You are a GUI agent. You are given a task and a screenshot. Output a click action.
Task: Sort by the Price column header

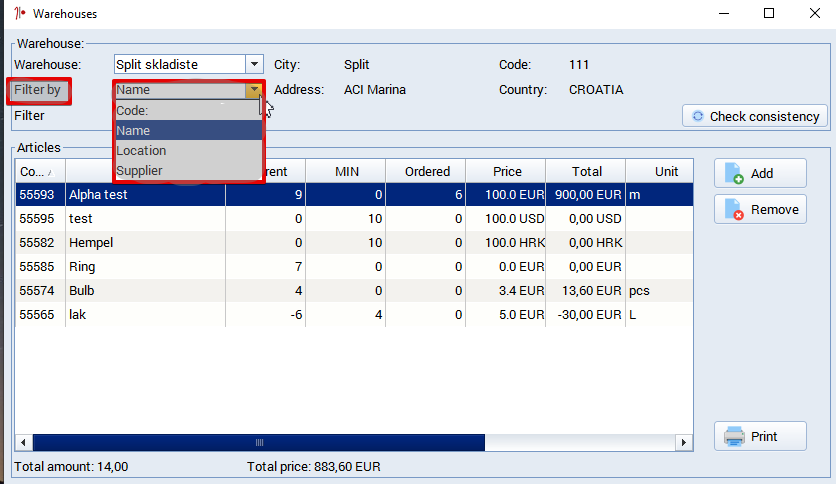(505, 172)
